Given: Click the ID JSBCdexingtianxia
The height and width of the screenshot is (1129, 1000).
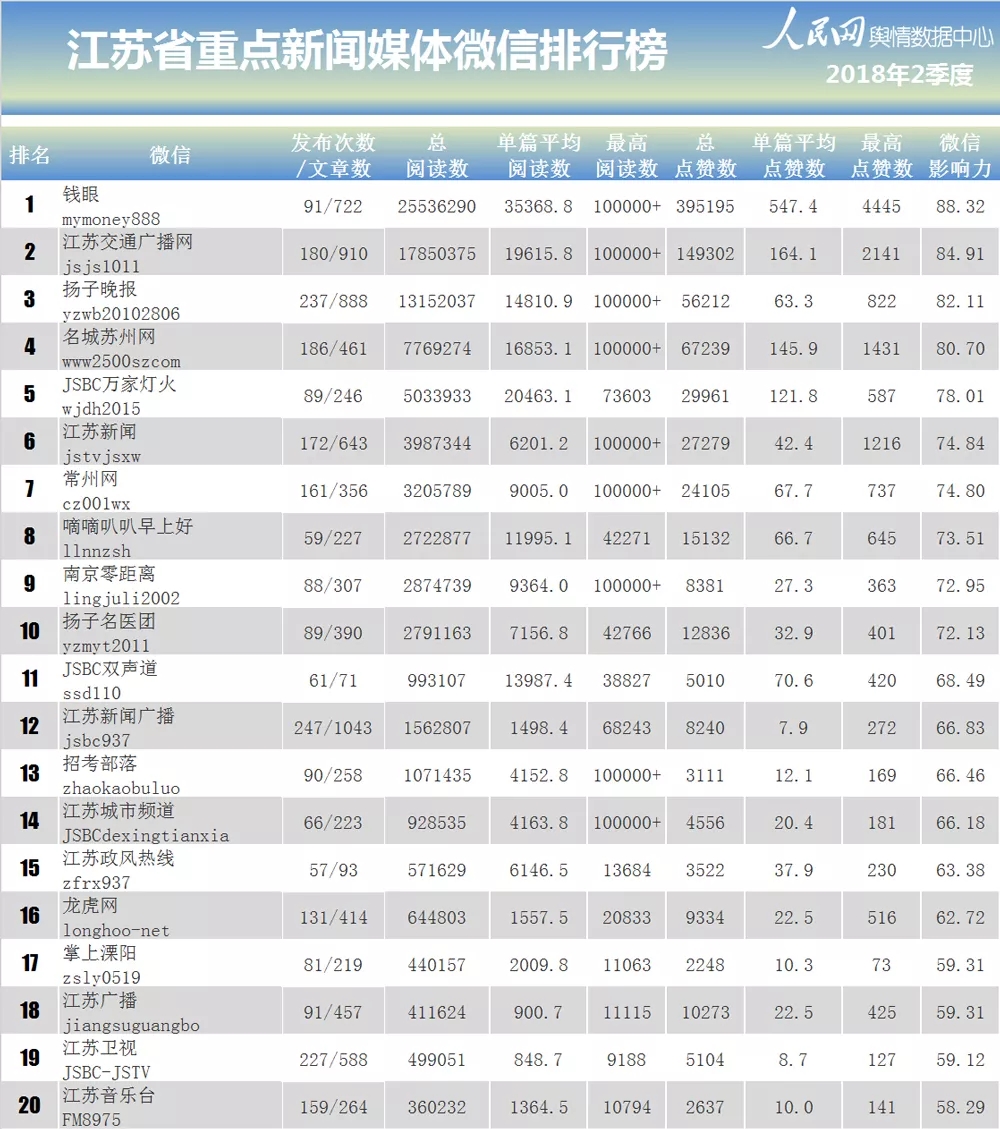Looking at the screenshot, I should click(x=145, y=837).
